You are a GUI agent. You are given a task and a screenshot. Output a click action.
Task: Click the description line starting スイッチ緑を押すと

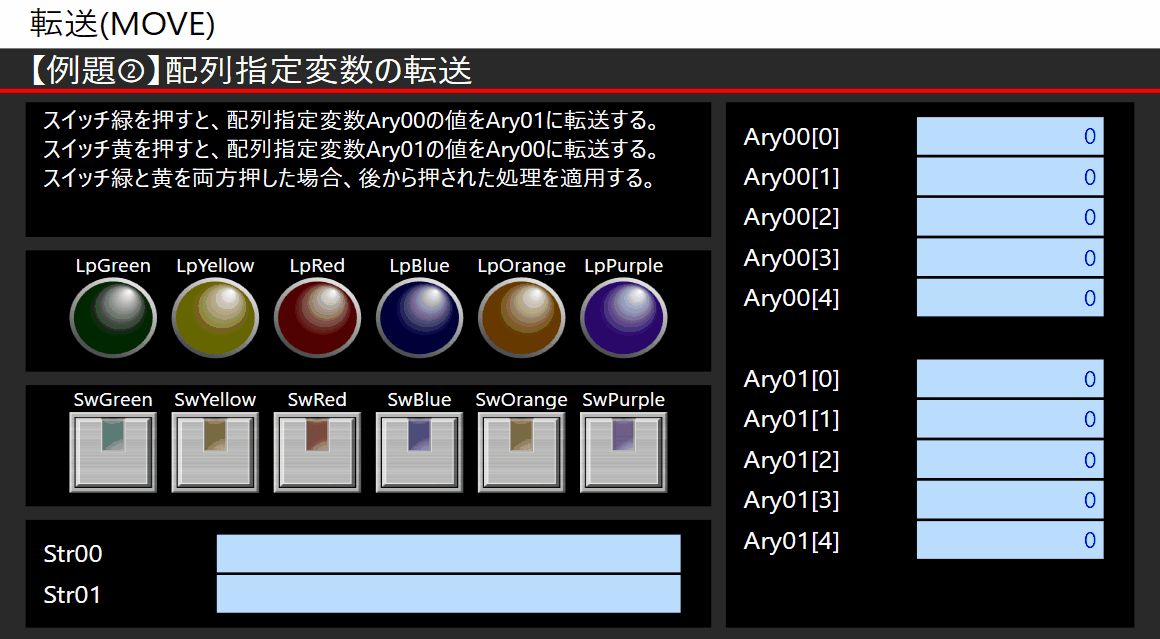[351, 121]
